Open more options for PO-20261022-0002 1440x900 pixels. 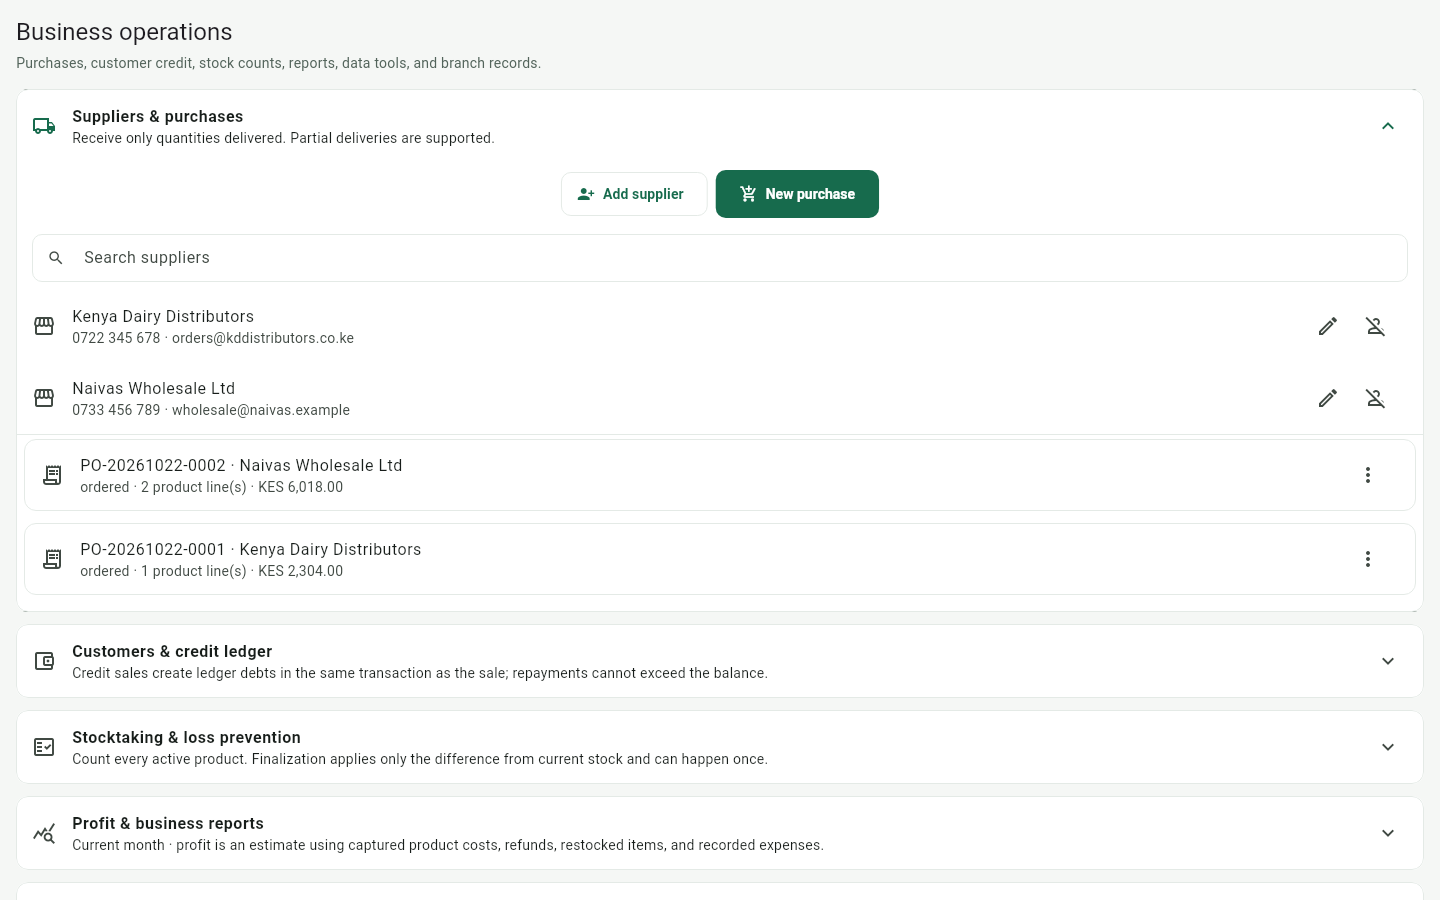coord(1368,475)
